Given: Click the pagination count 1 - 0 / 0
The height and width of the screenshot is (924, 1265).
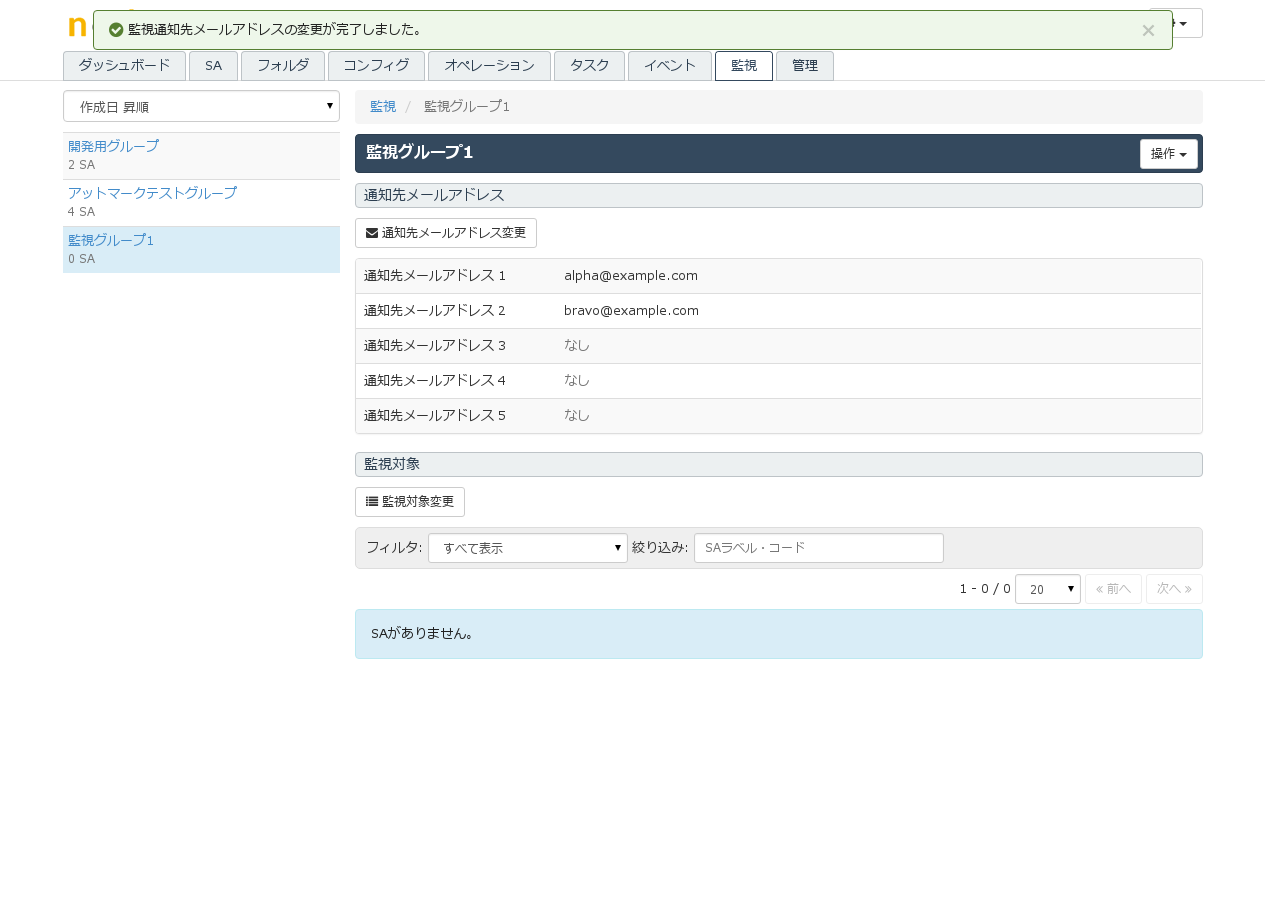Looking at the screenshot, I should click(x=985, y=589).
